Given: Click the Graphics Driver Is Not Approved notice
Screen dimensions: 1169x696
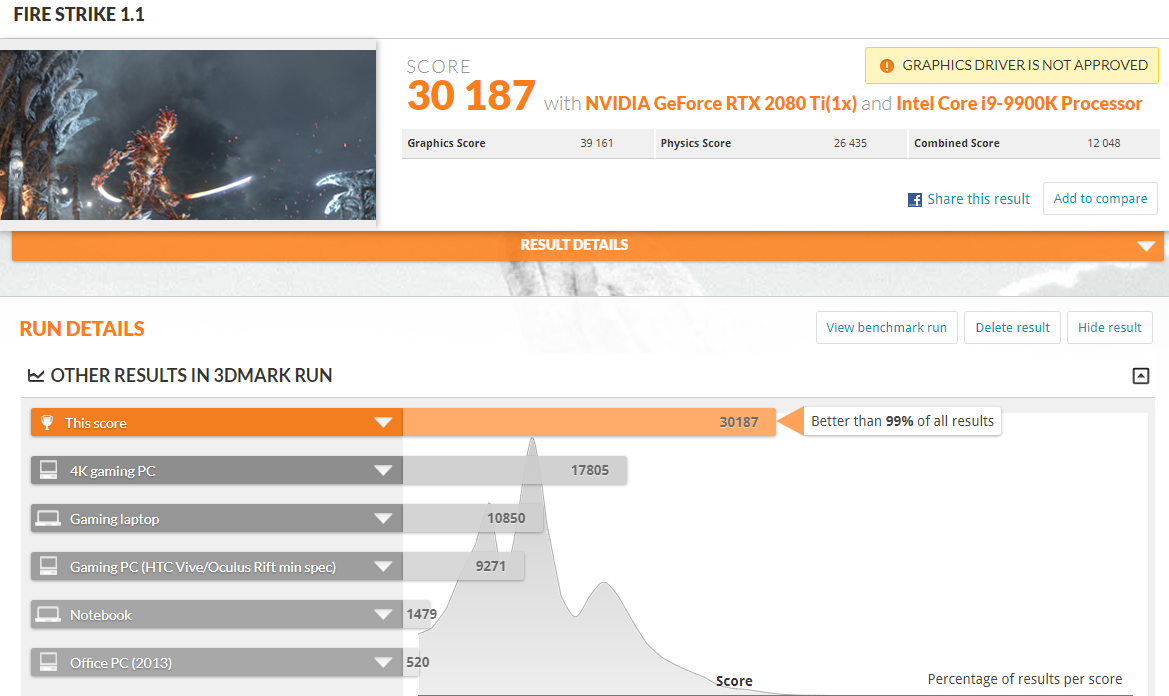Looking at the screenshot, I should tap(1012, 66).
